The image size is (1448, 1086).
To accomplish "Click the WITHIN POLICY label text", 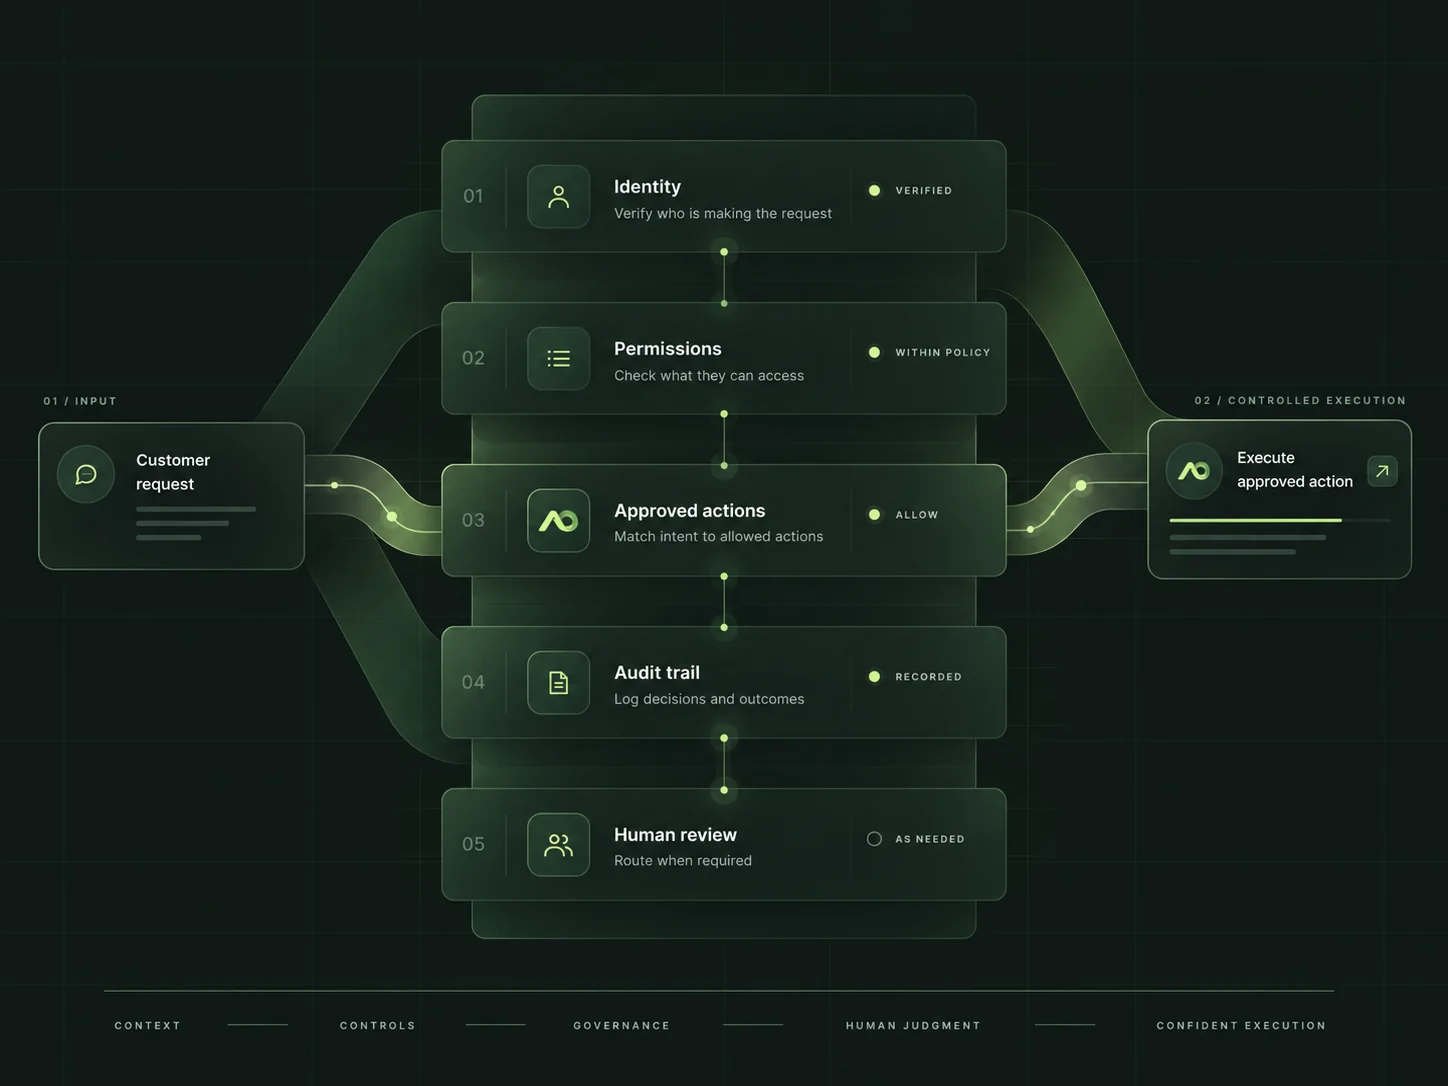I will coord(943,353).
